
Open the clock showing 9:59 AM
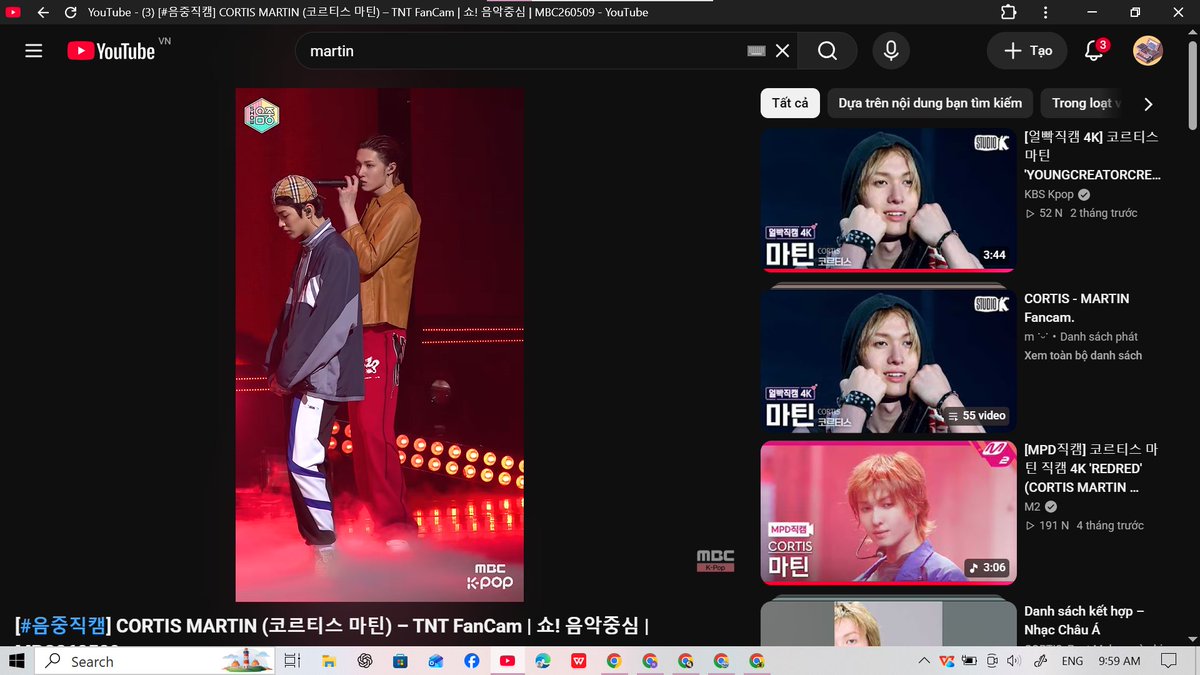tap(1119, 661)
